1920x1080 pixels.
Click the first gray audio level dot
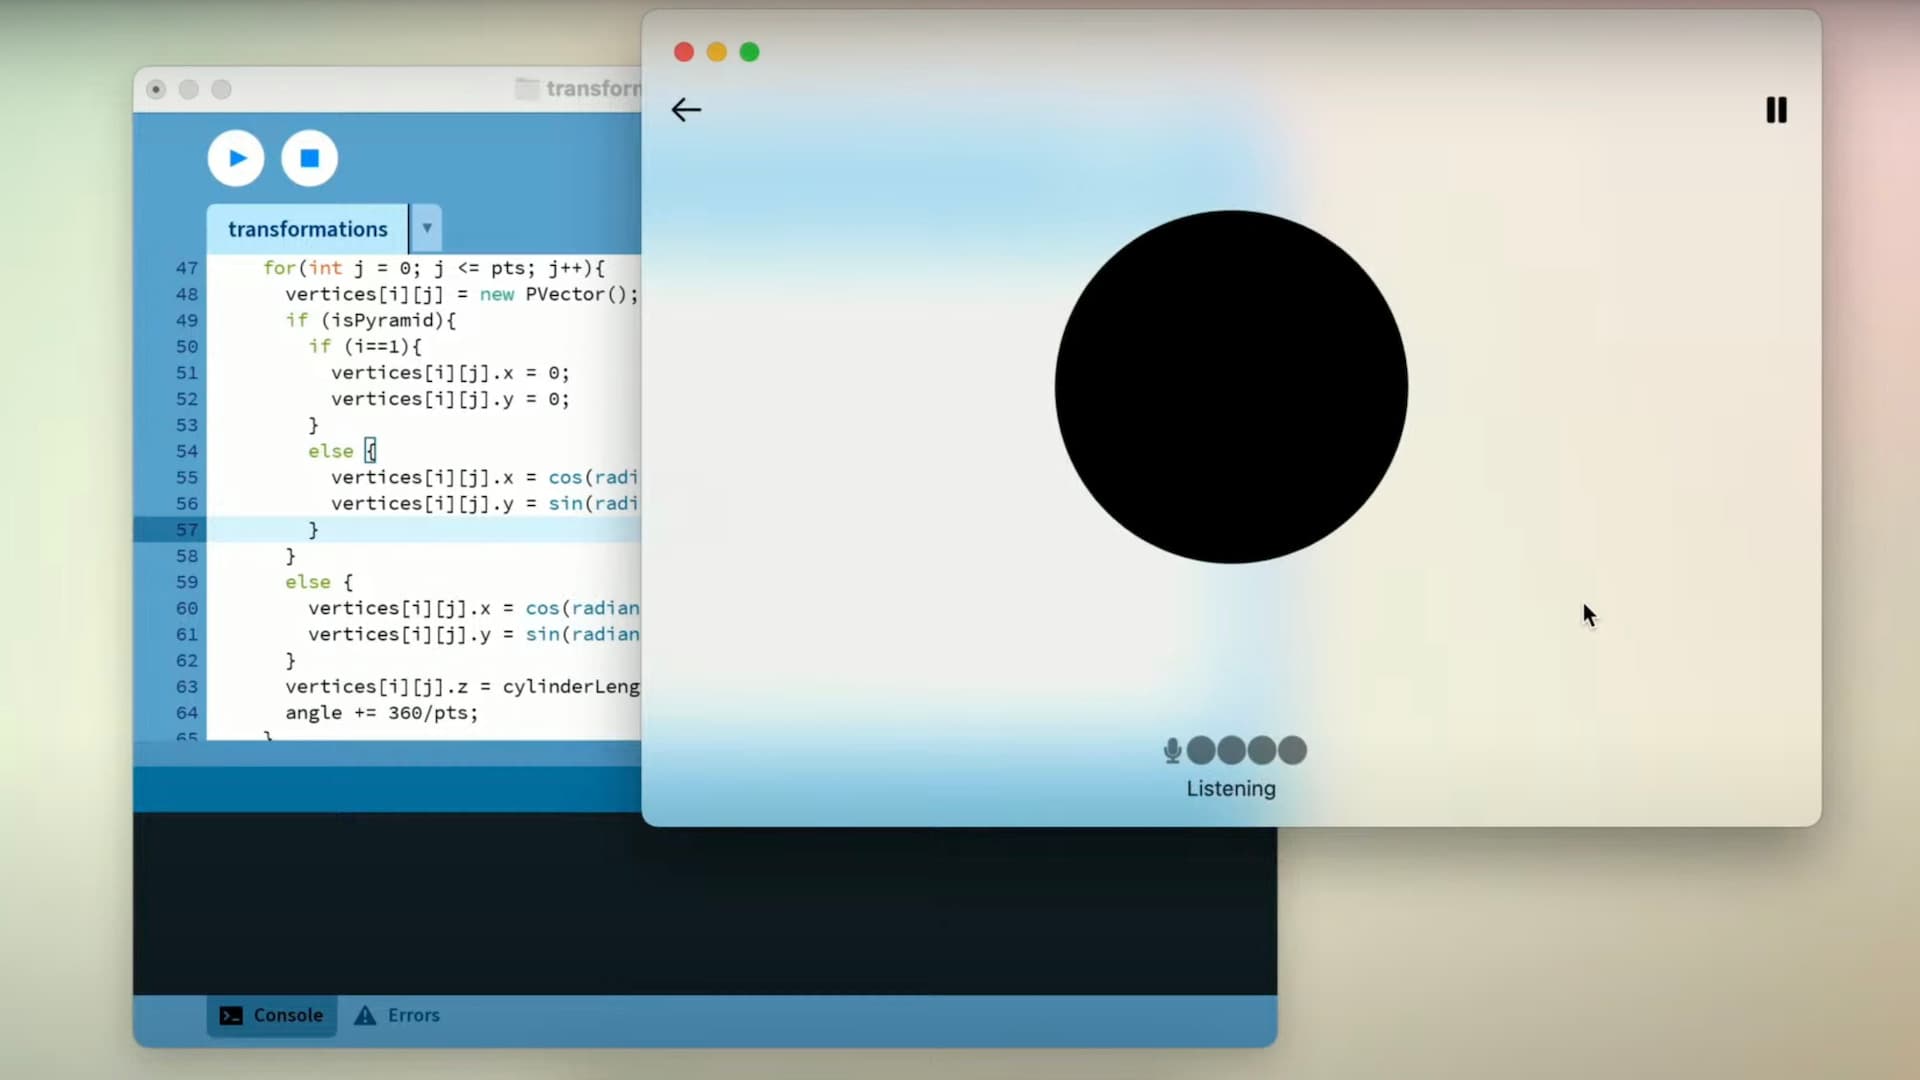pos(1201,750)
